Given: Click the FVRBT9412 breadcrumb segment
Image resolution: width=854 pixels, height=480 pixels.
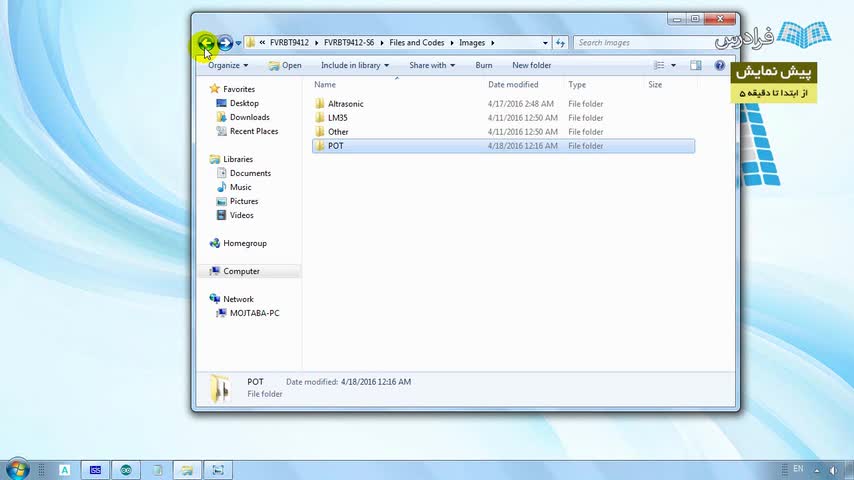Looking at the screenshot, I should tap(289, 42).
